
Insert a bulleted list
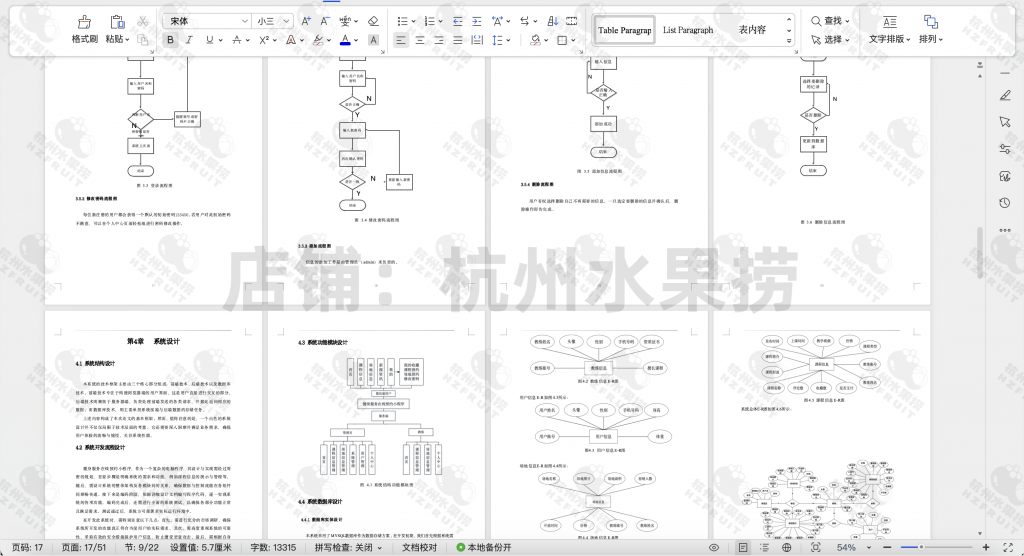pos(402,22)
